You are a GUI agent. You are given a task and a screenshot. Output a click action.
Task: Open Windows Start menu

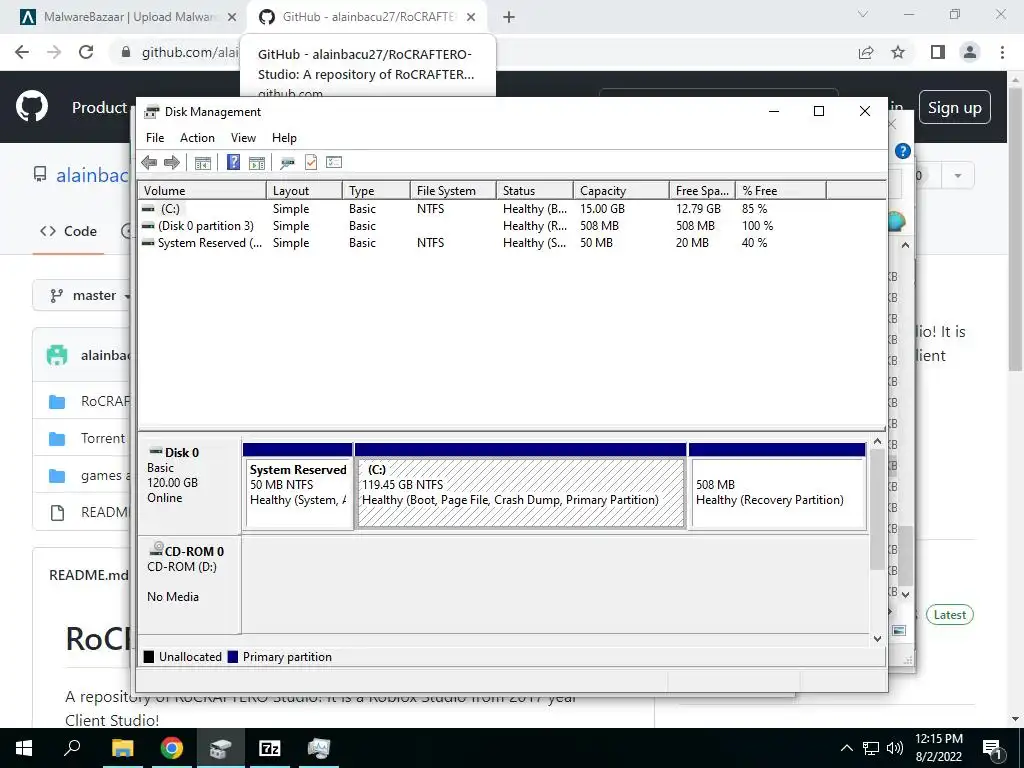click(24, 748)
